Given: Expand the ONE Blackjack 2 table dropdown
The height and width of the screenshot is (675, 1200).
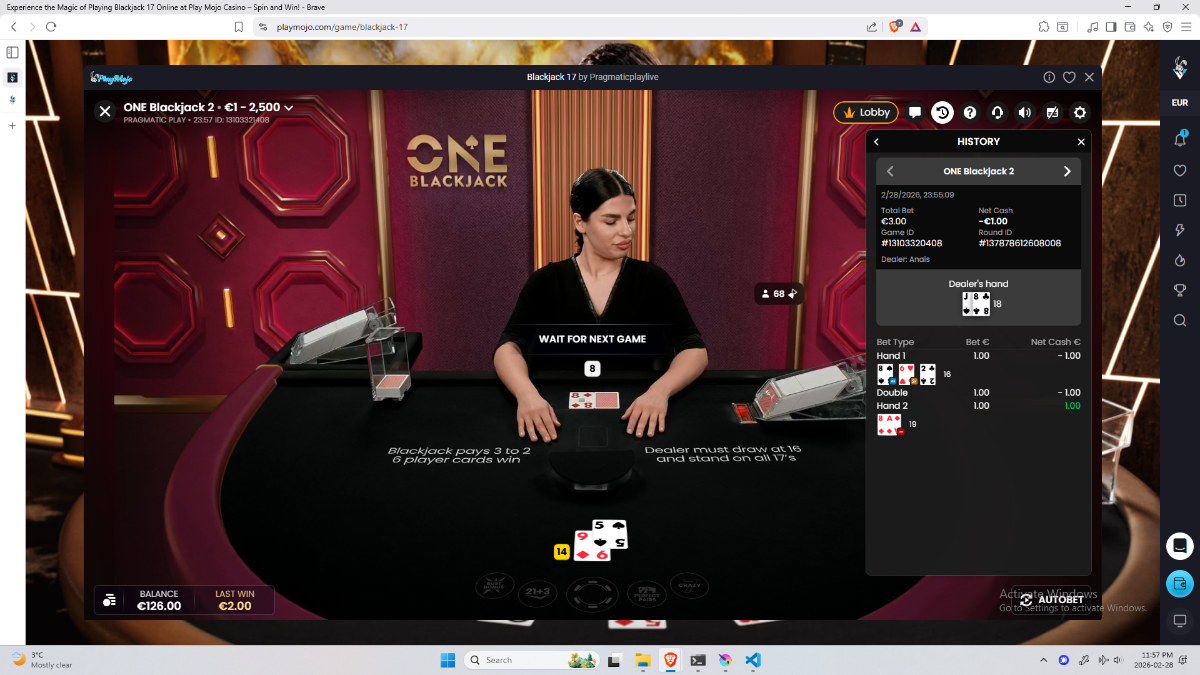Looking at the screenshot, I should click(289, 107).
